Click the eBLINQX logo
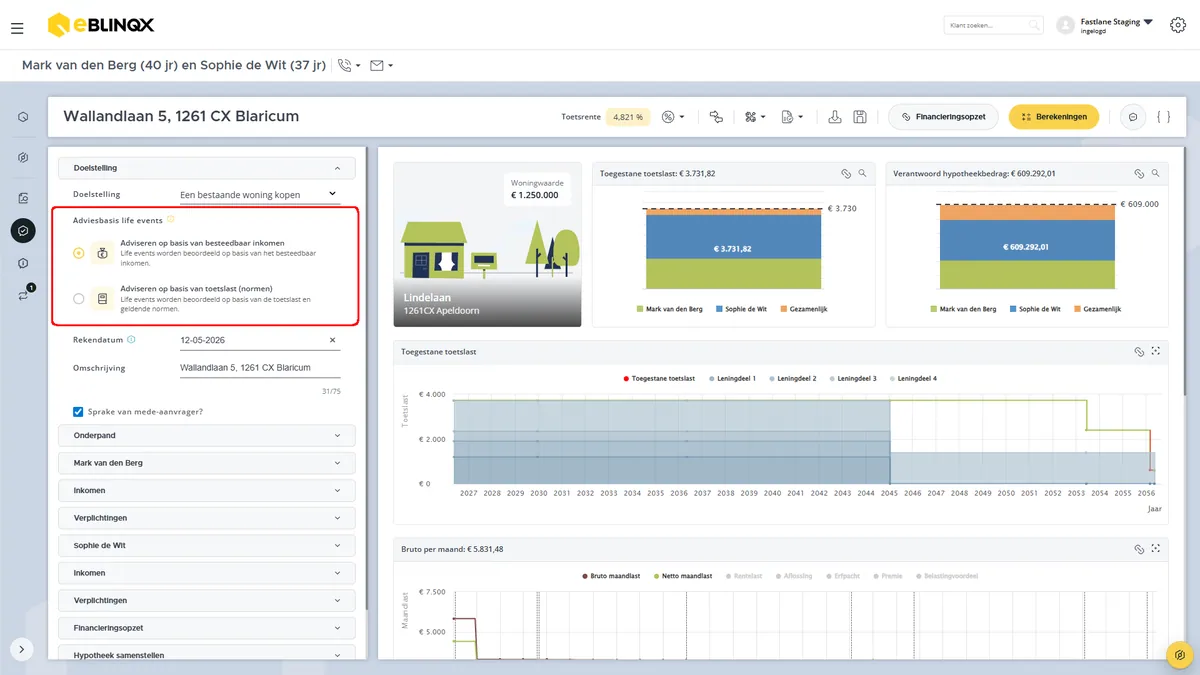This screenshot has height=675, width=1200. pyautogui.click(x=100, y=24)
